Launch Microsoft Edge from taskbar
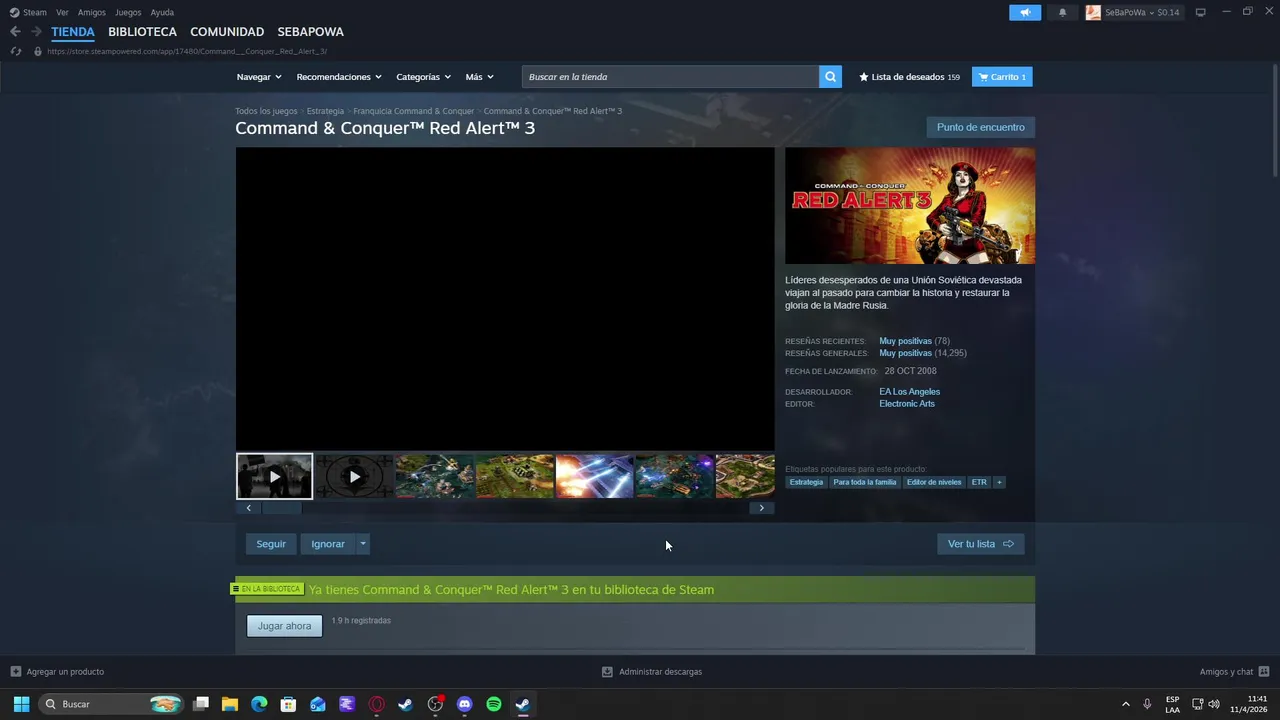Image resolution: width=1280 pixels, height=720 pixels. point(259,704)
